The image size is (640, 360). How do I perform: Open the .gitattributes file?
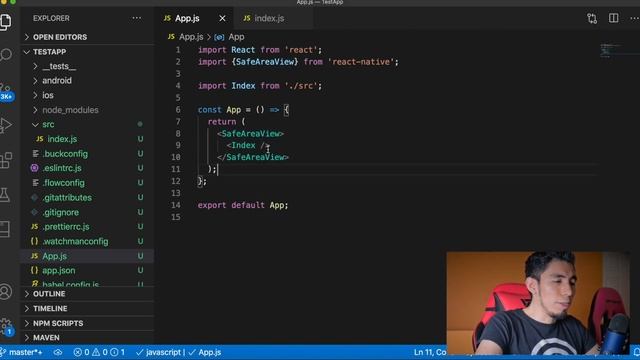tap(87, 198)
